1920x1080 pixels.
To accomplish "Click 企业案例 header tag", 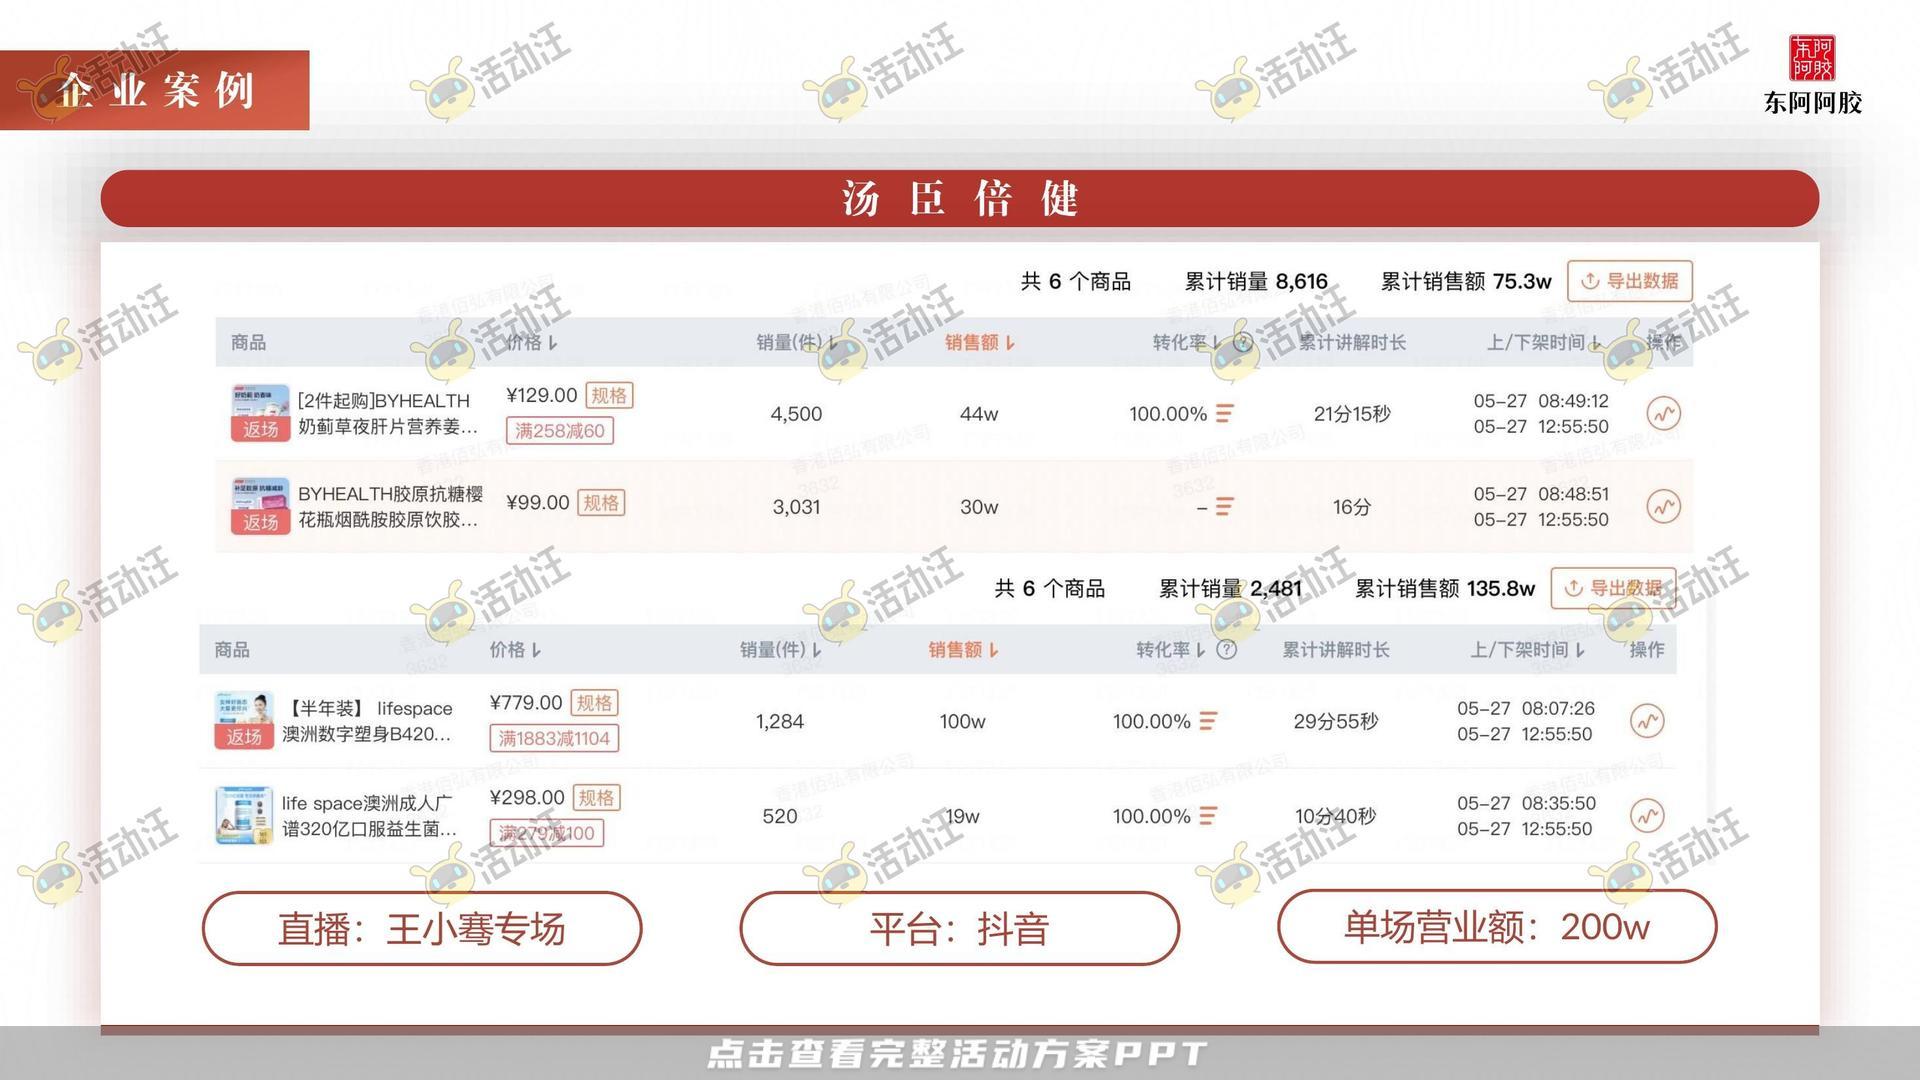I will tap(155, 90).
